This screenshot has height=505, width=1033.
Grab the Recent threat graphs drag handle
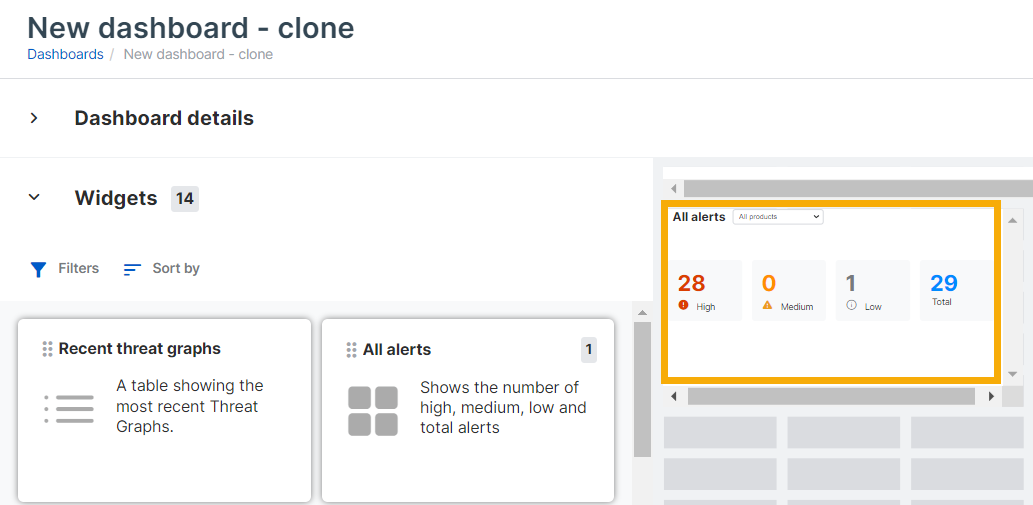click(47, 349)
